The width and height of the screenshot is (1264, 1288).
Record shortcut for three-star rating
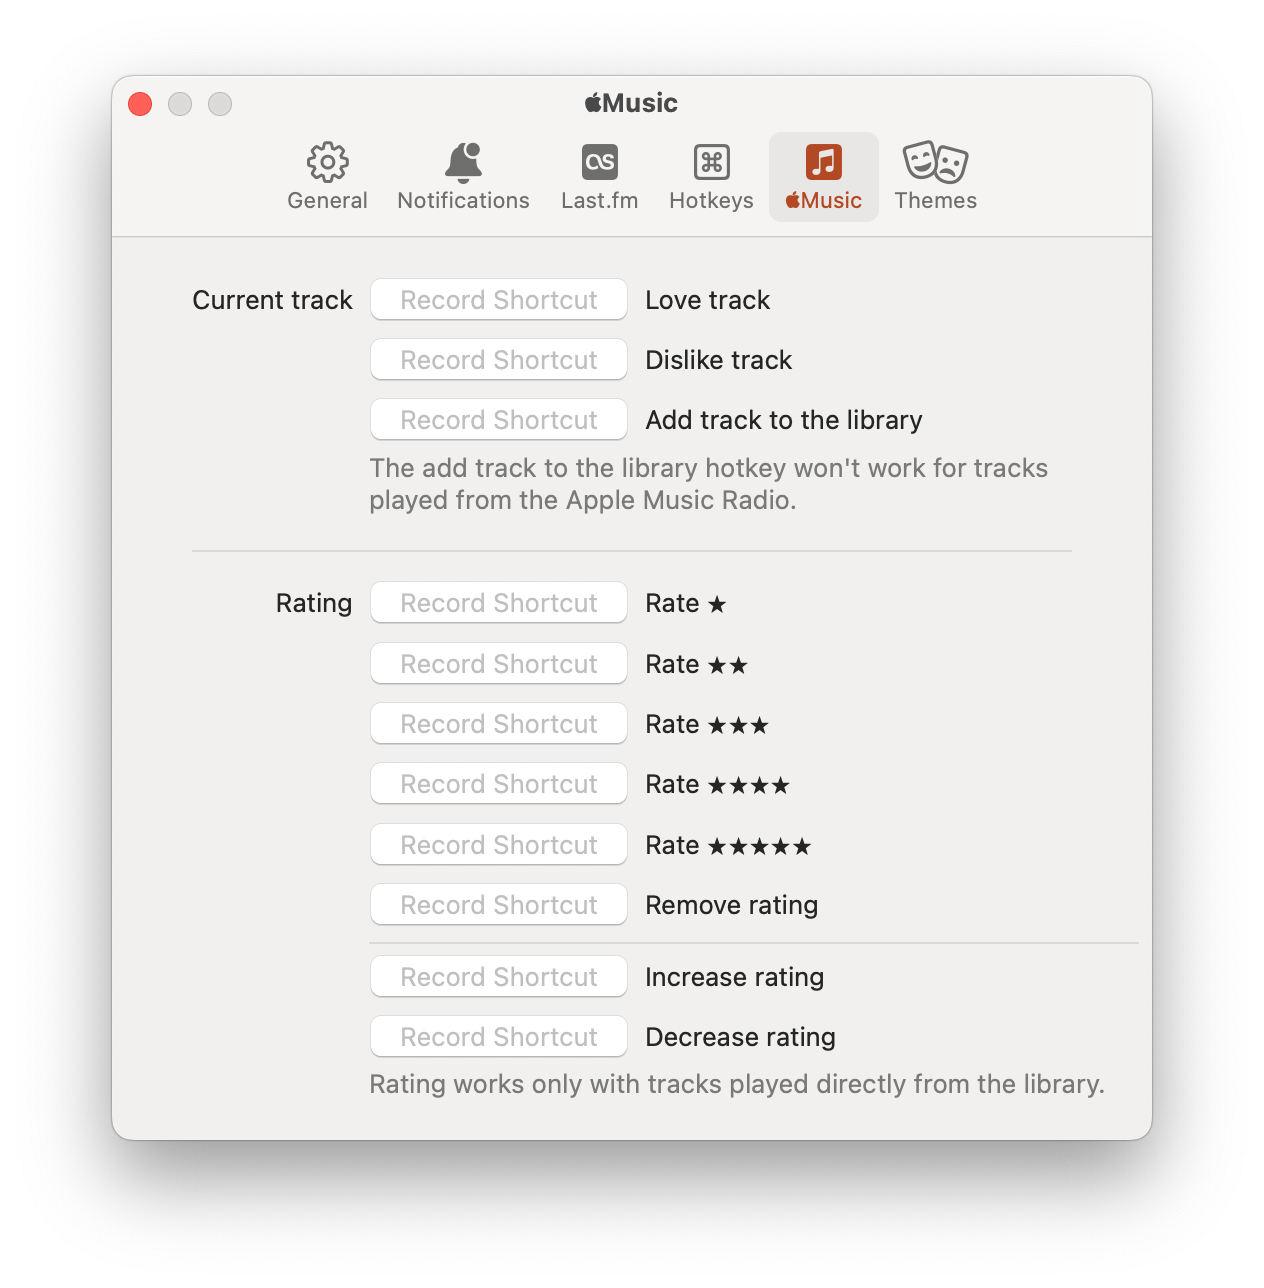tap(499, 724)
